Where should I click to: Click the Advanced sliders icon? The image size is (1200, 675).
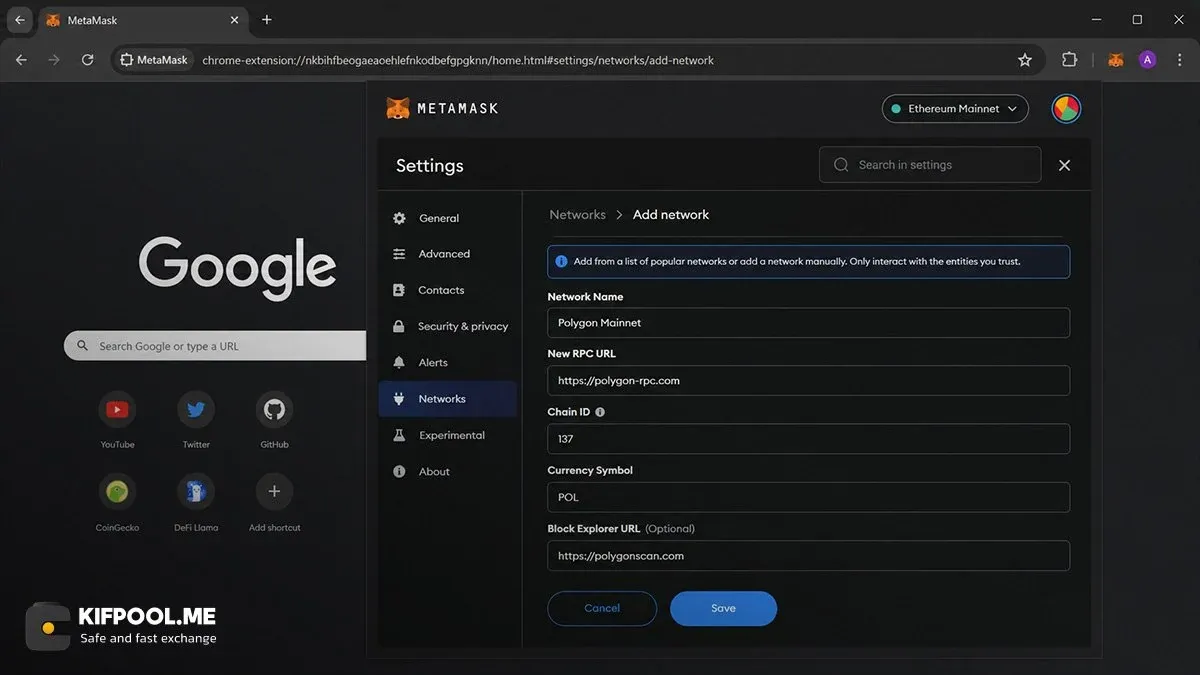(x=399, y=254)
